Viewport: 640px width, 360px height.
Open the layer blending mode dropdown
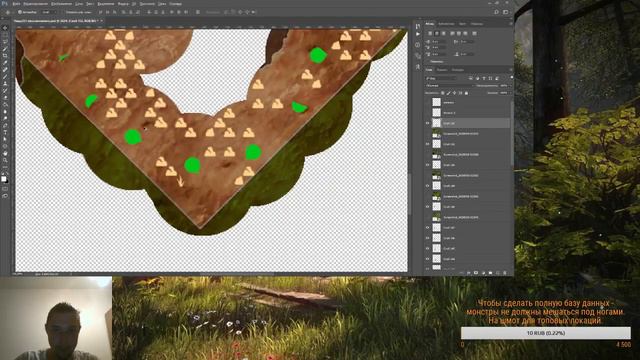pyautogui.click(x=449, y=86)
